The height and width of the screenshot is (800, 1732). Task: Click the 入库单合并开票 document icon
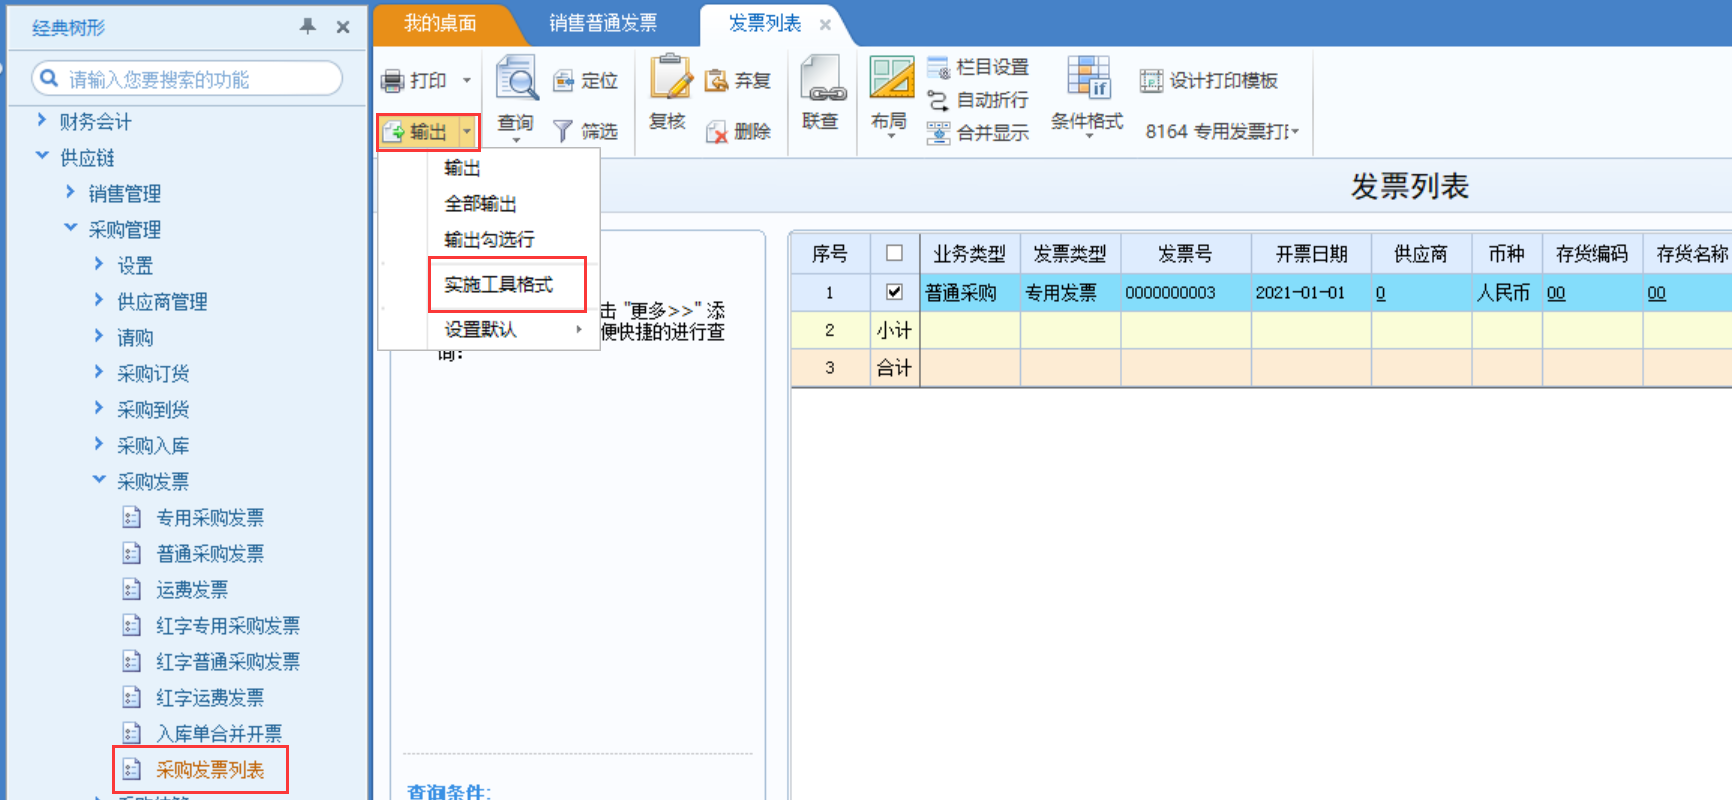(132, 734)
